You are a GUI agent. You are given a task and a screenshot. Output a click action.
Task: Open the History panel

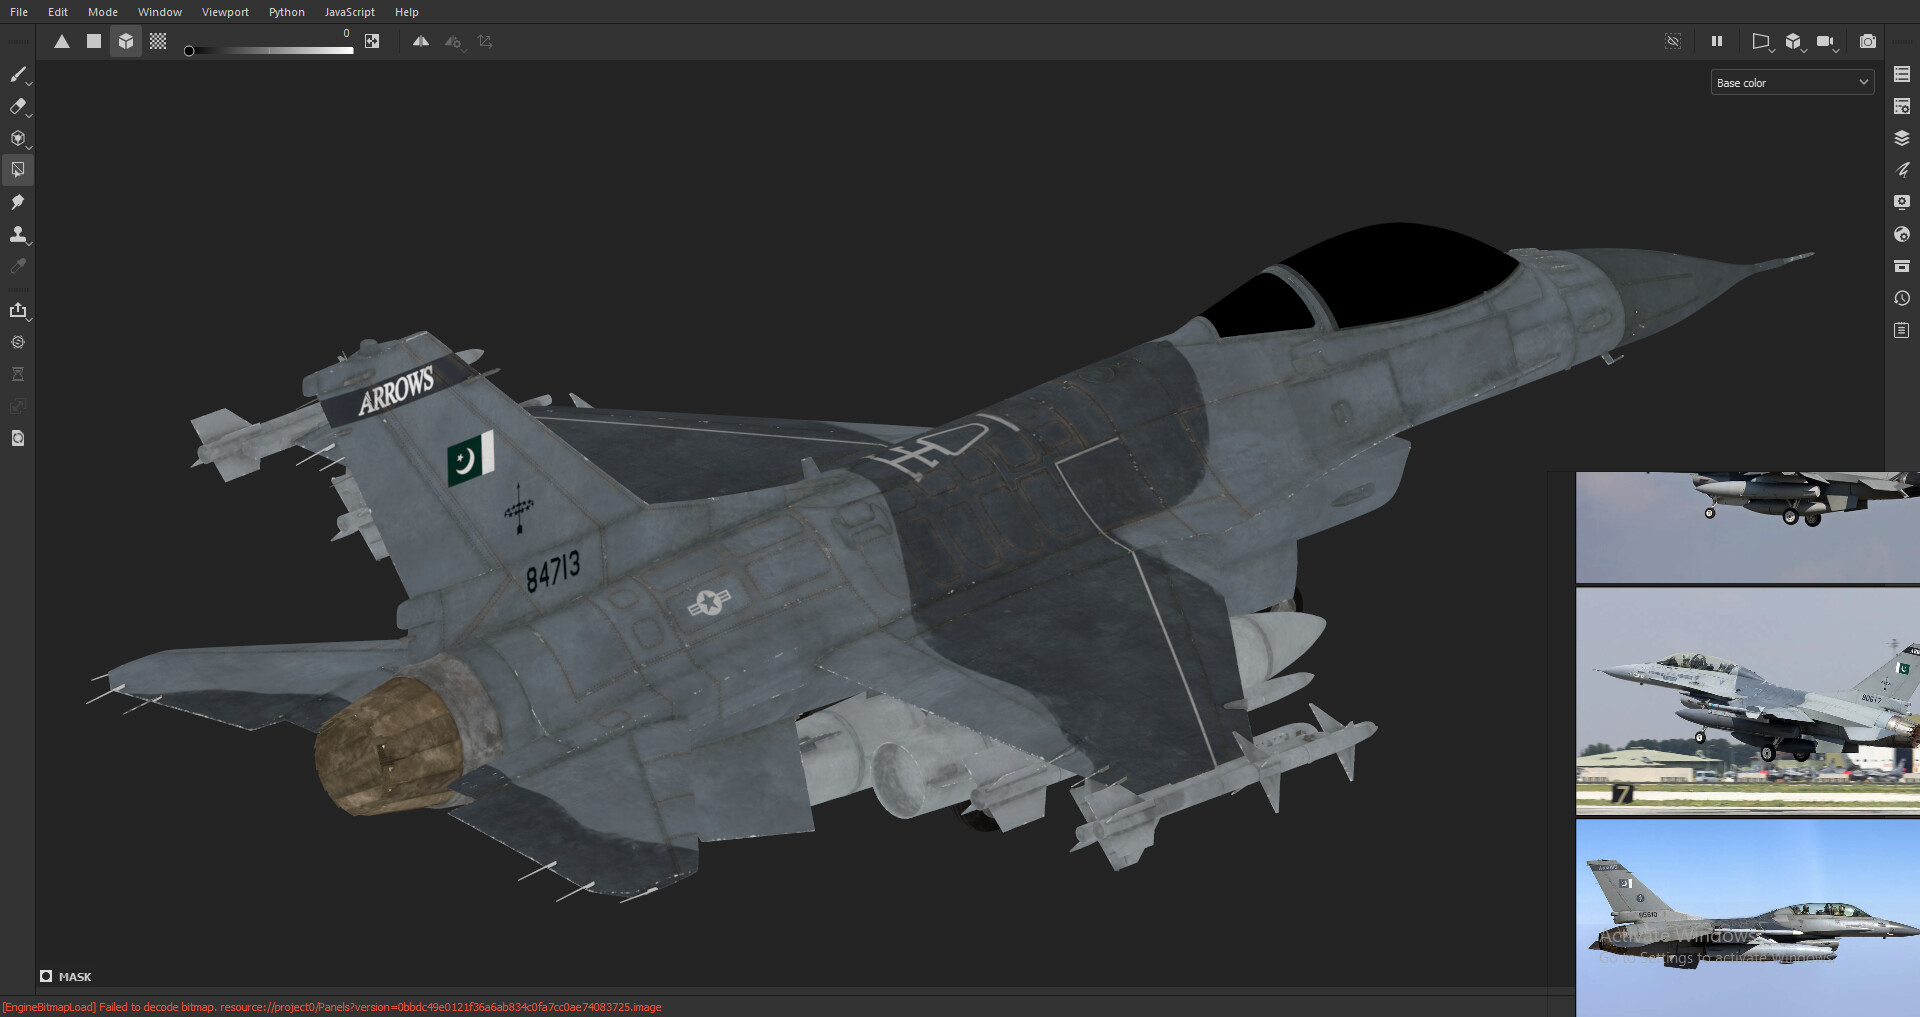click(x=1902, y=297)
